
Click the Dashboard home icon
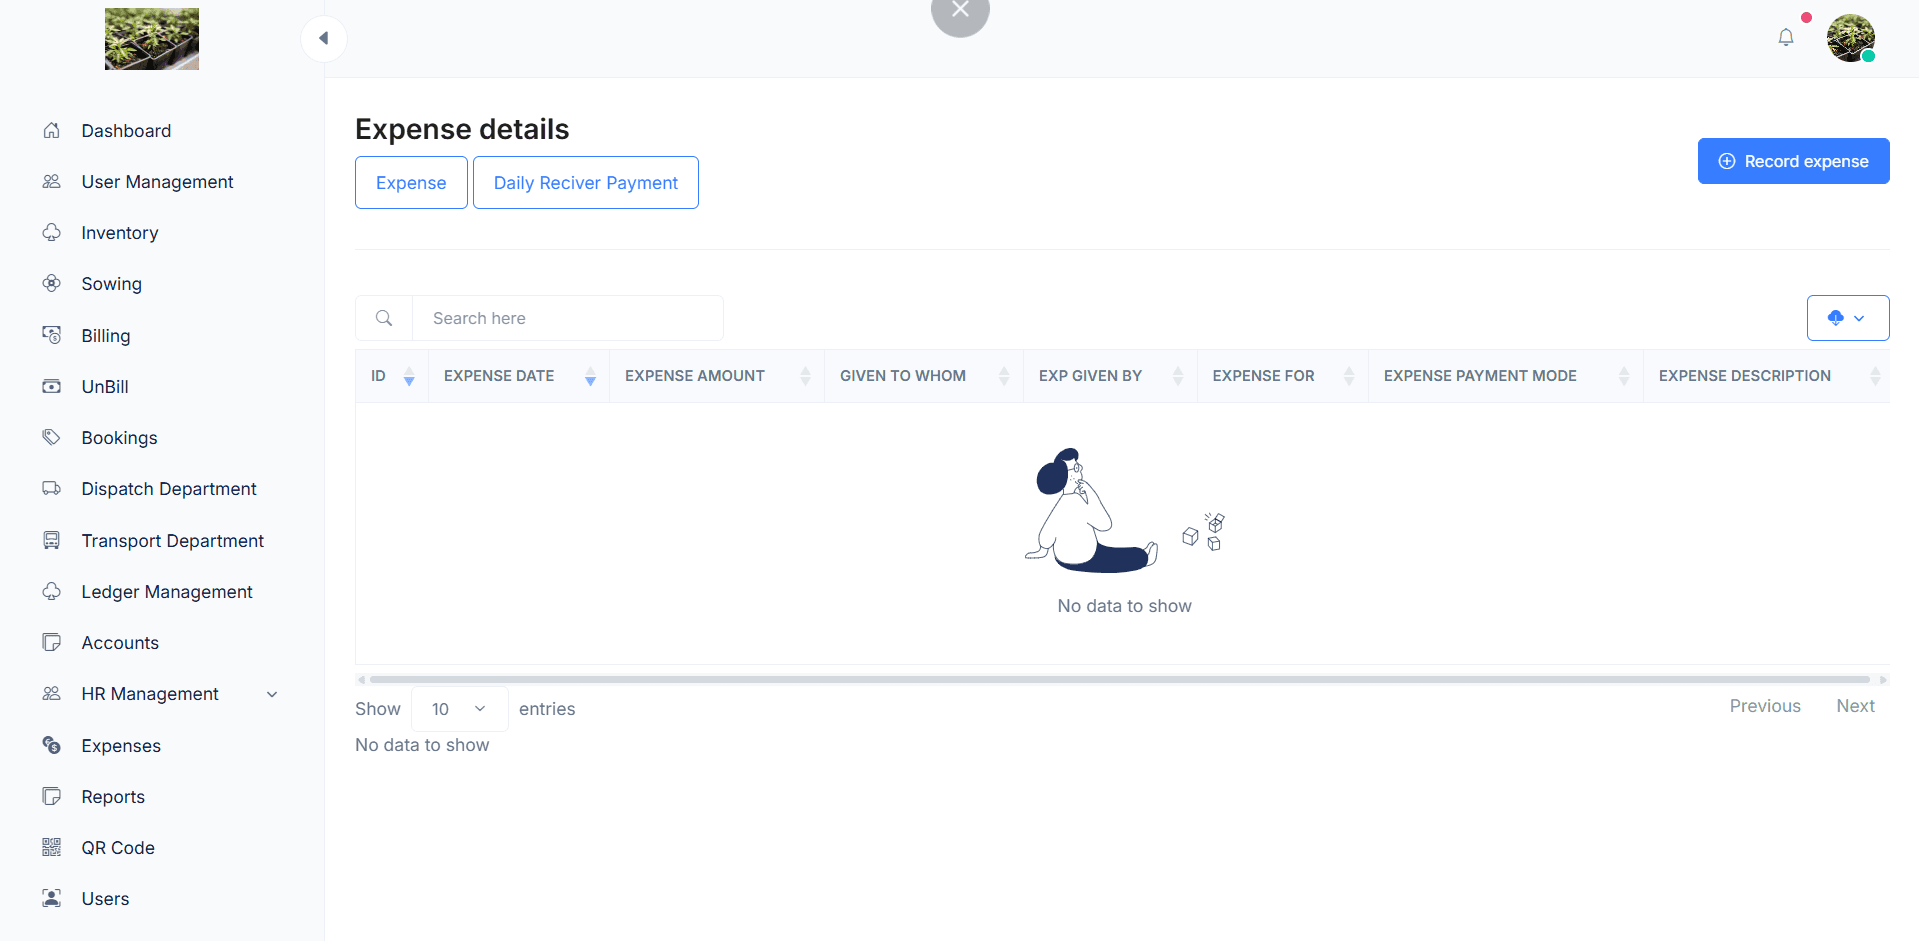[52, 131]
